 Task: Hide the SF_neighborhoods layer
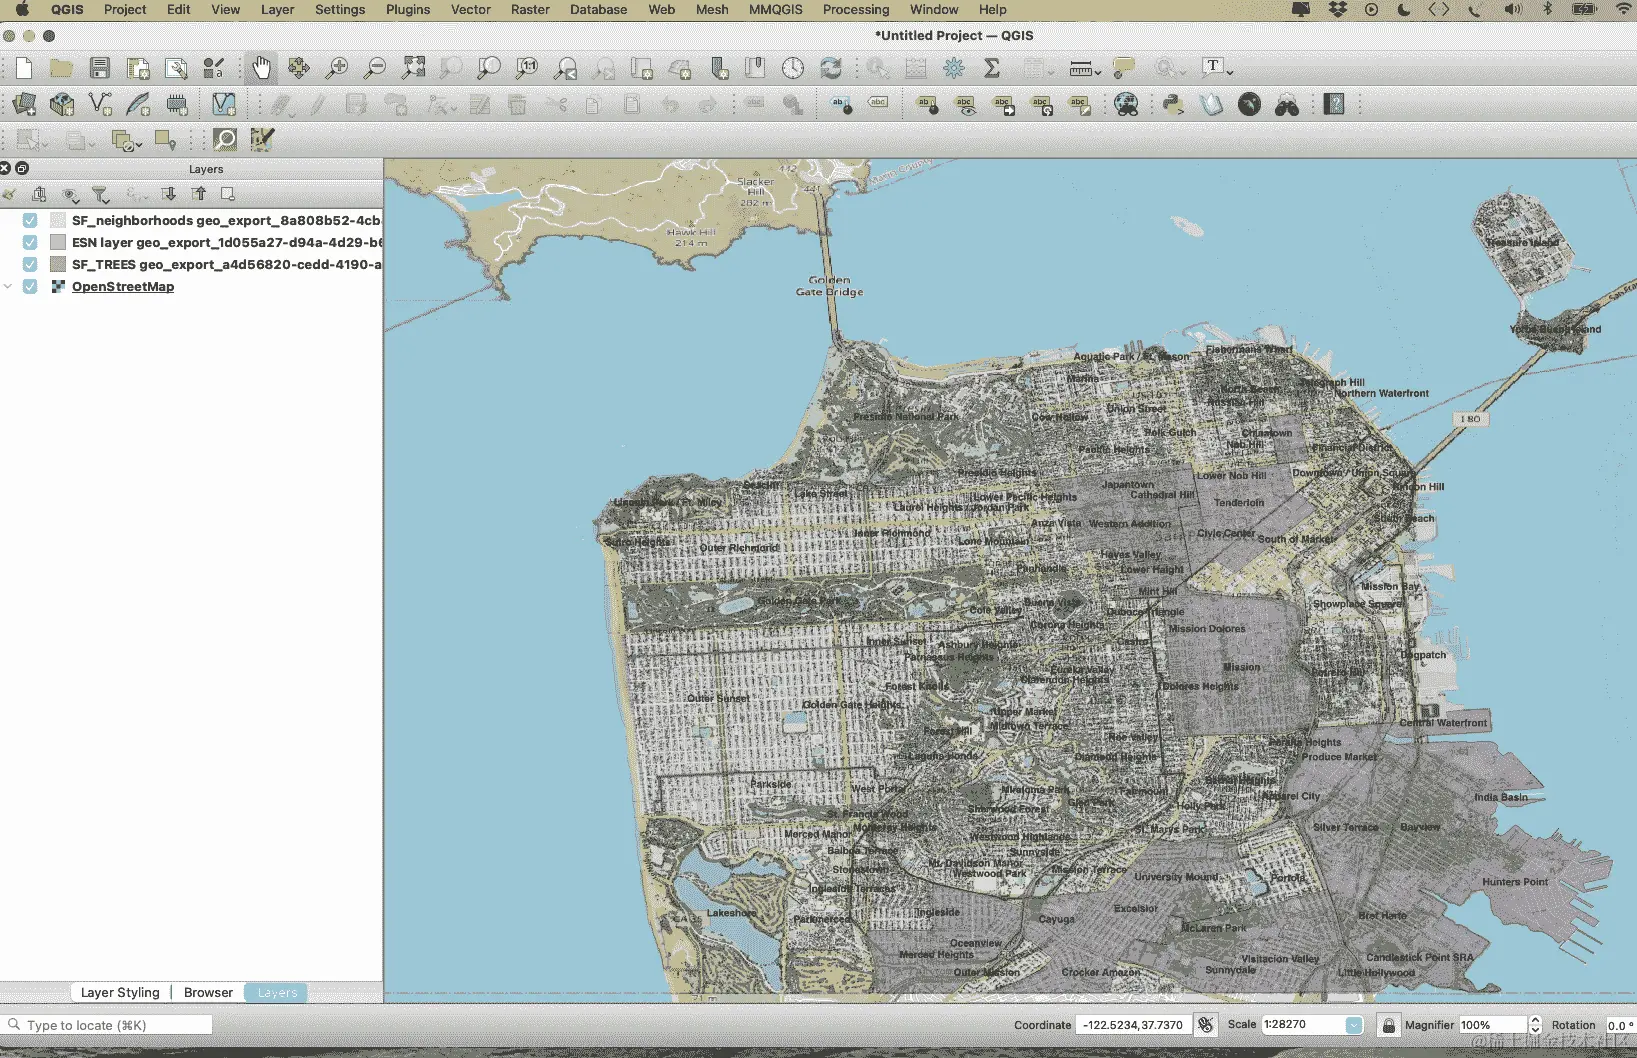pos(30,221)
